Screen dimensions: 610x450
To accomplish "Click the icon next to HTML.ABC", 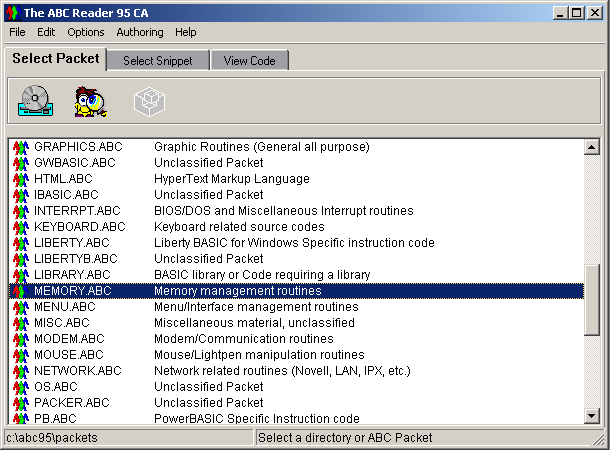I will click(x=21, y=179).
